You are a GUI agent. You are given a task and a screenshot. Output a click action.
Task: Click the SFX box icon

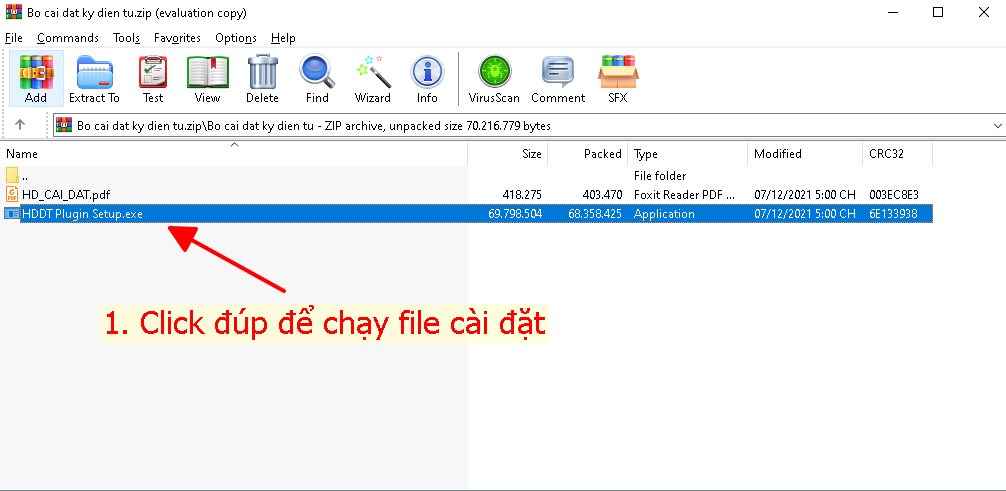click(618, 78)
